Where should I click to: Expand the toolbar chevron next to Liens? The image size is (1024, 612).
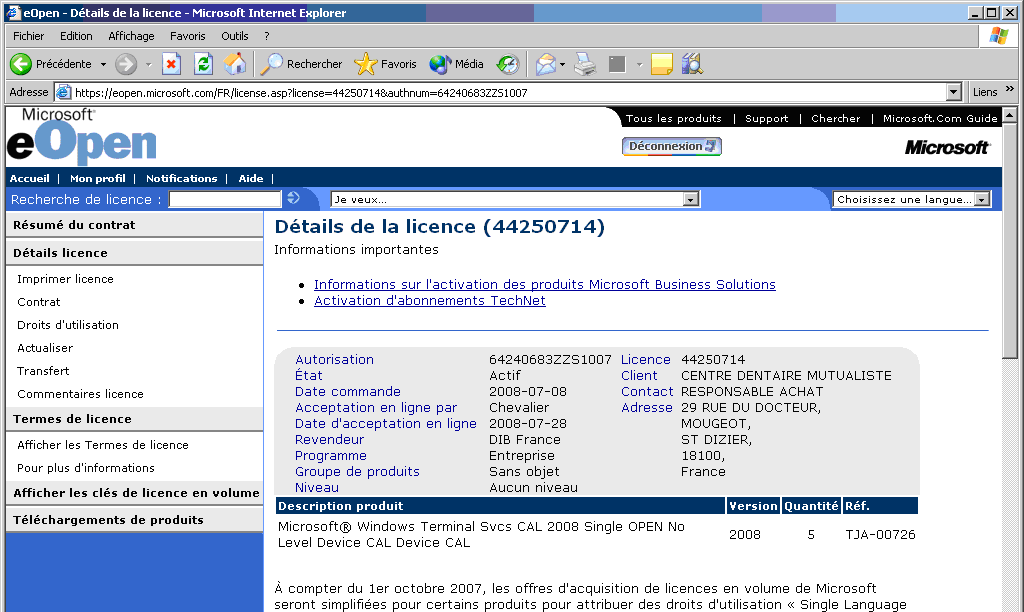coord(1010,89)
